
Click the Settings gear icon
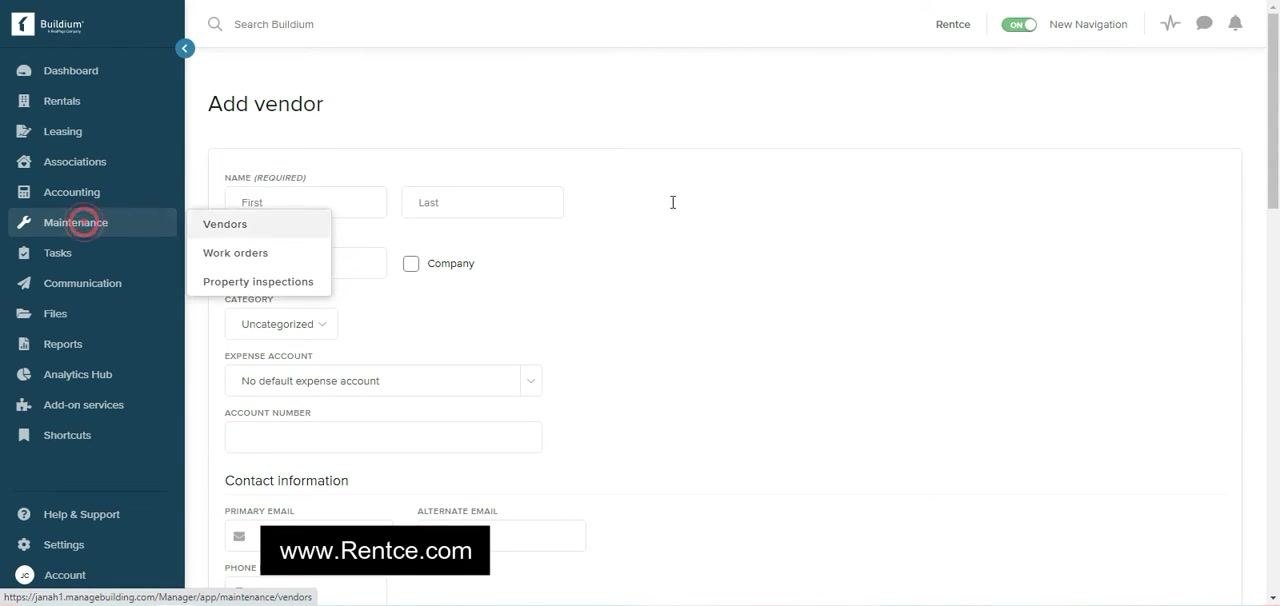point(24,545)
